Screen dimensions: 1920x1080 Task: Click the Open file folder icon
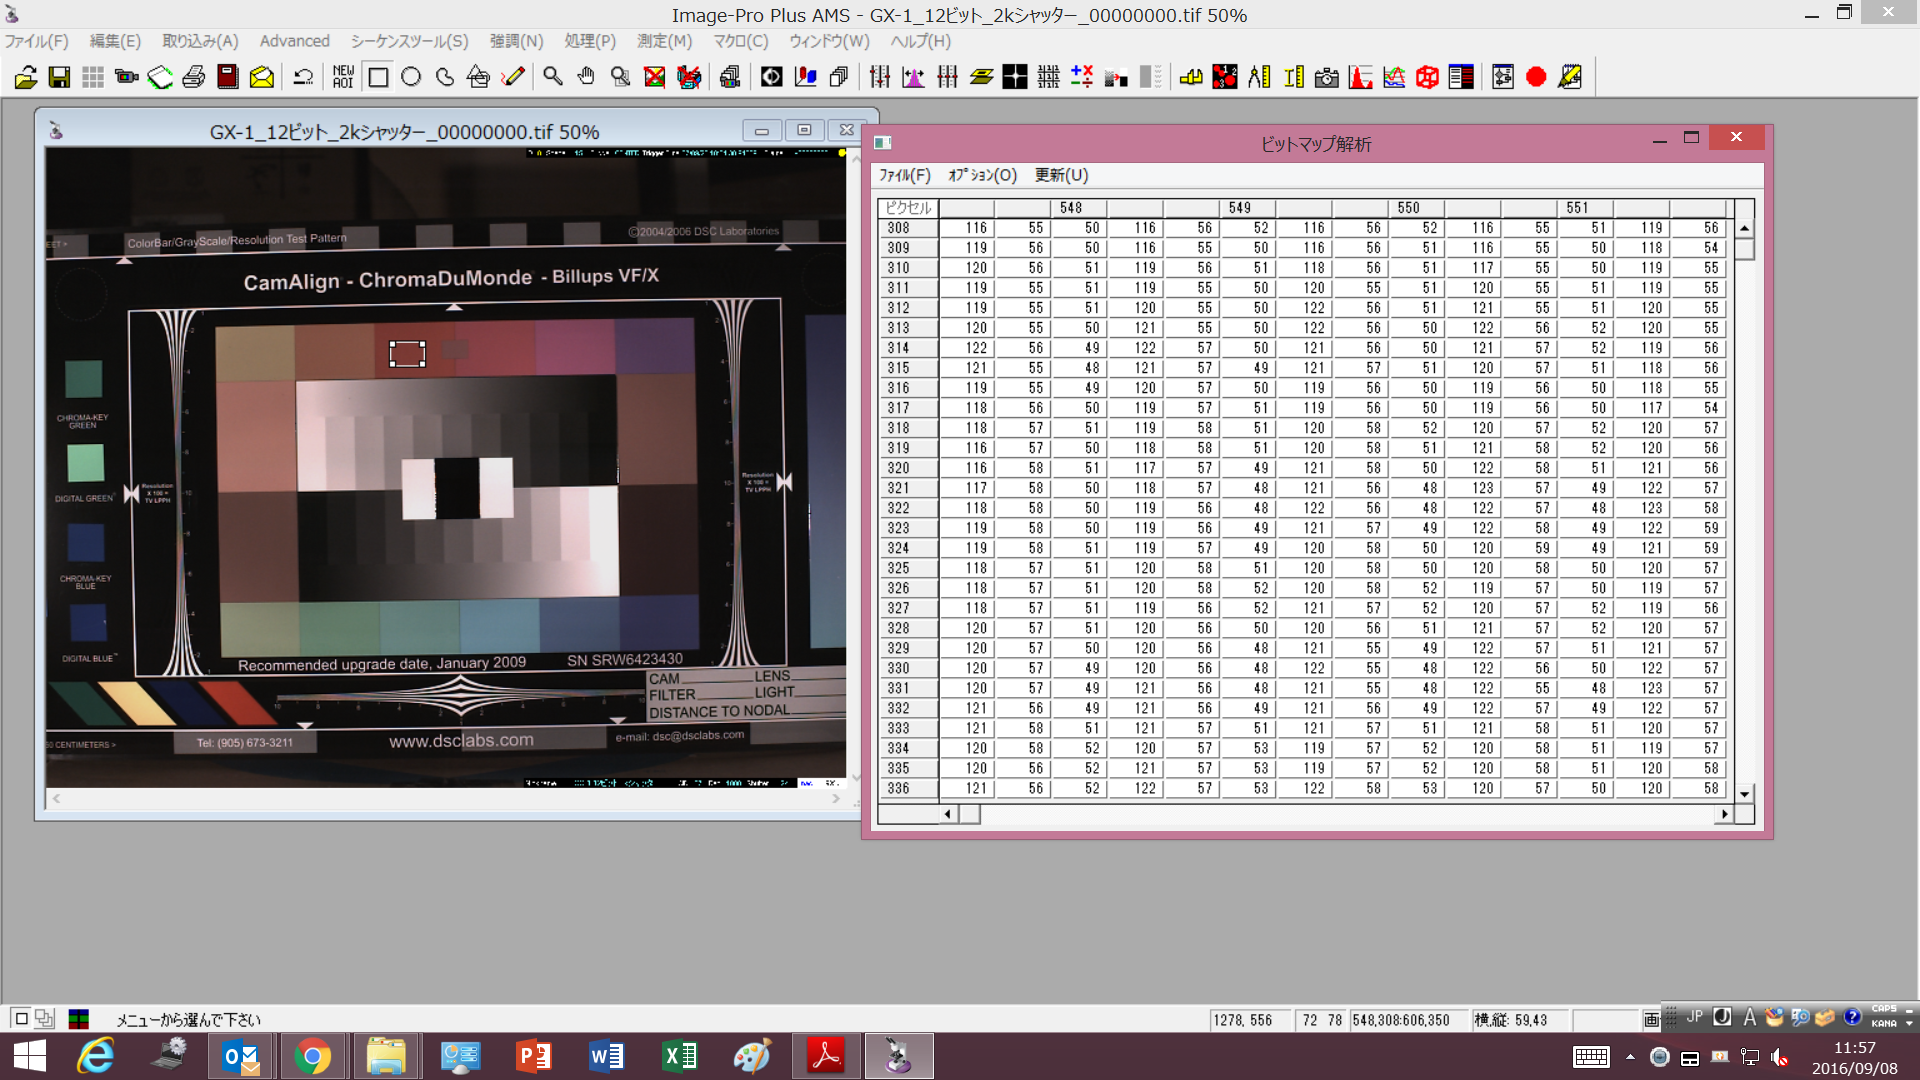[26, 77]
